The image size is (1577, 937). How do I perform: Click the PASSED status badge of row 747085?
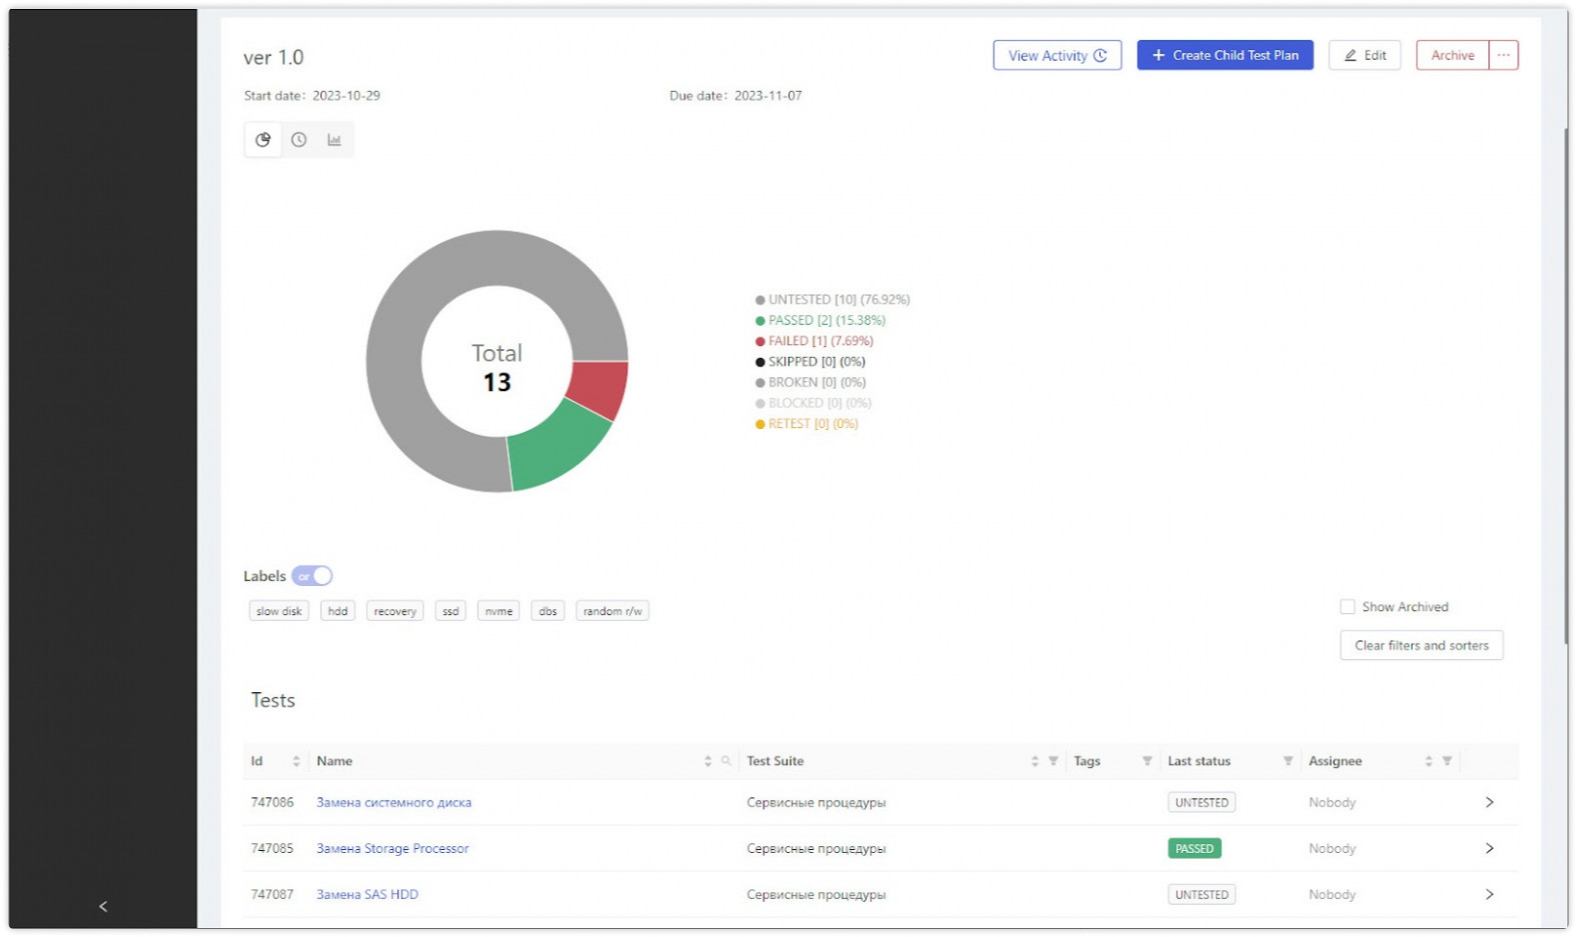pyautogui.click(x=1195, y=848)
